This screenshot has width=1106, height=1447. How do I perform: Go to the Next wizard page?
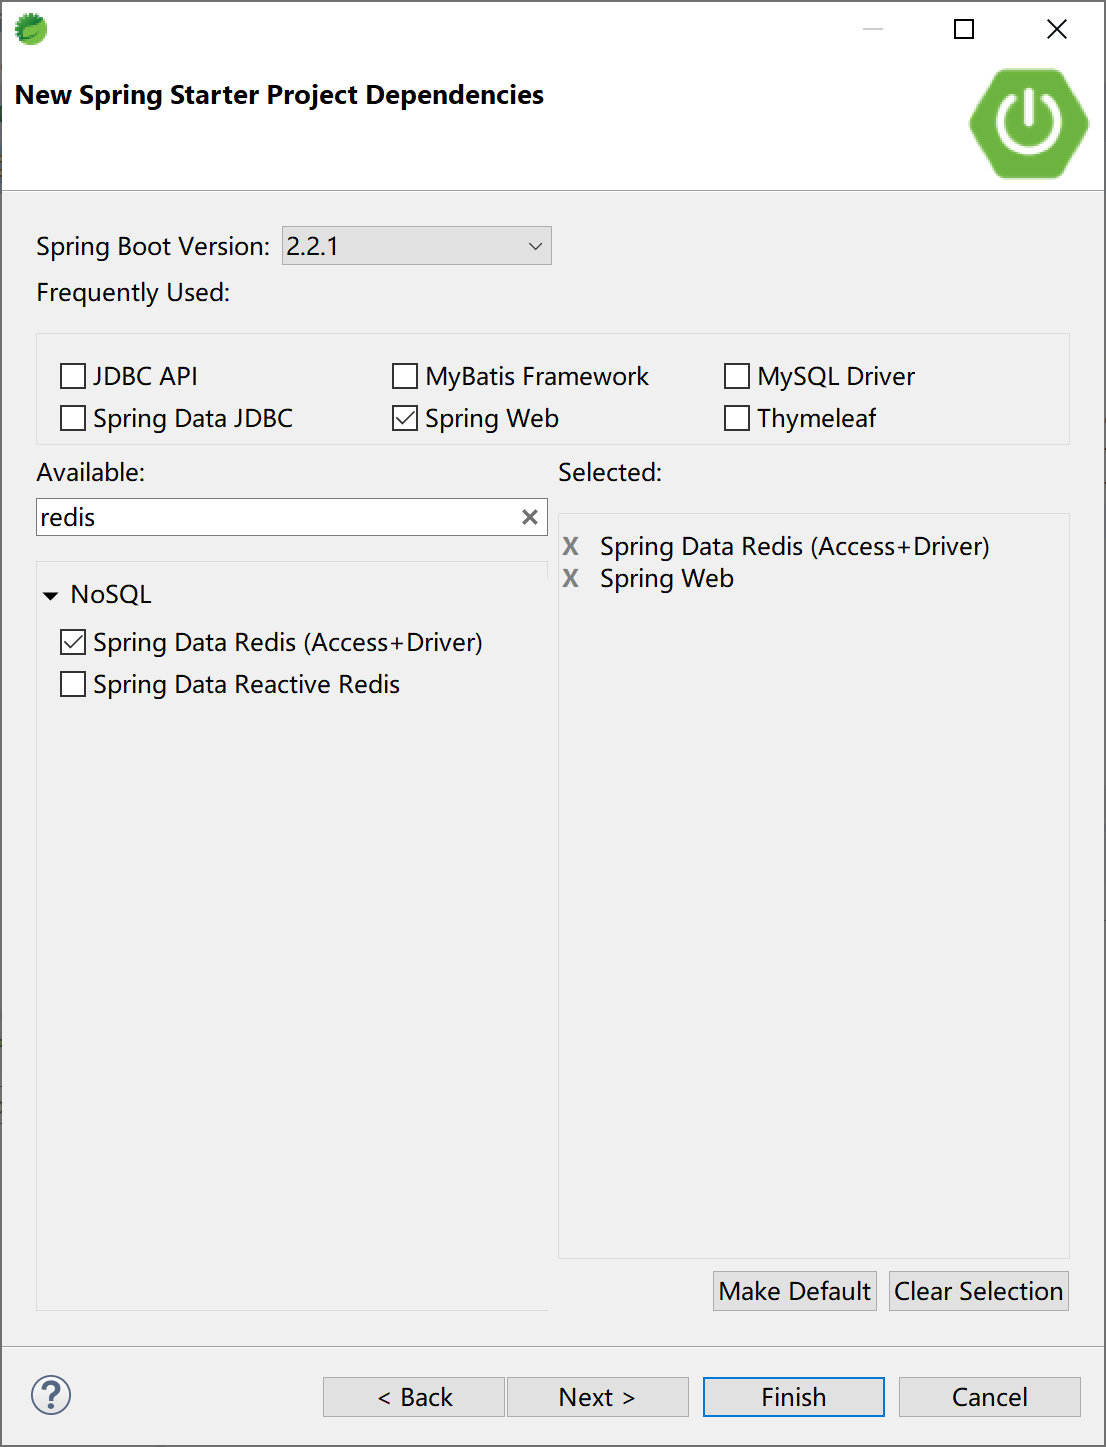point(597,1397)
